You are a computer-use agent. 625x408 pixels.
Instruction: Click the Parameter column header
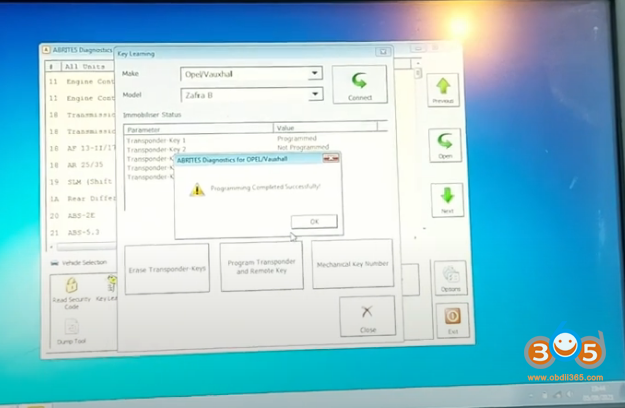[199, 129]
